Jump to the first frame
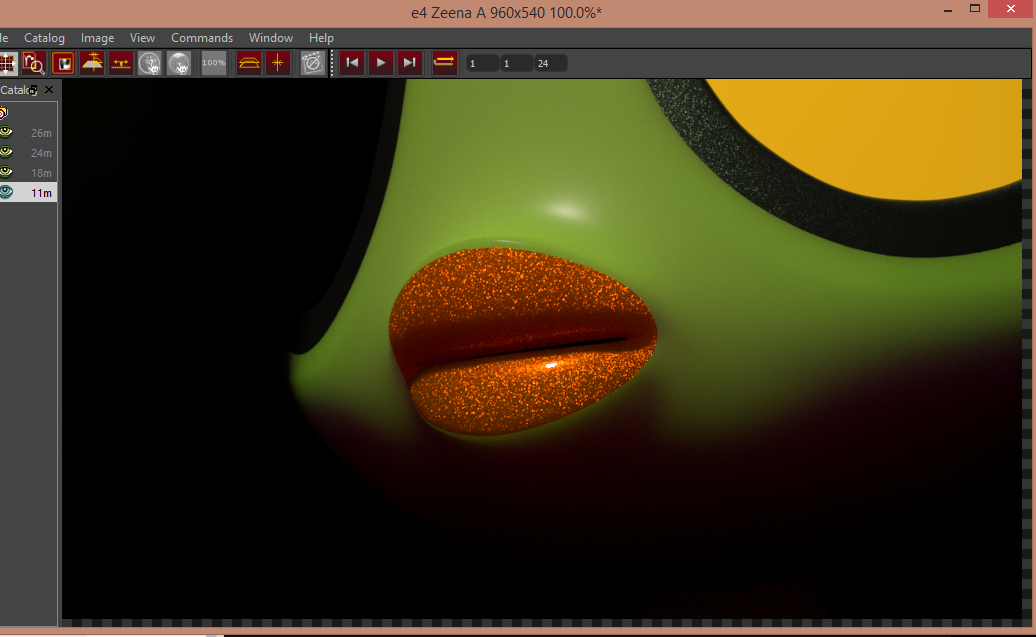The width and height of the screenshot is (1036, 637). (352, 63)
